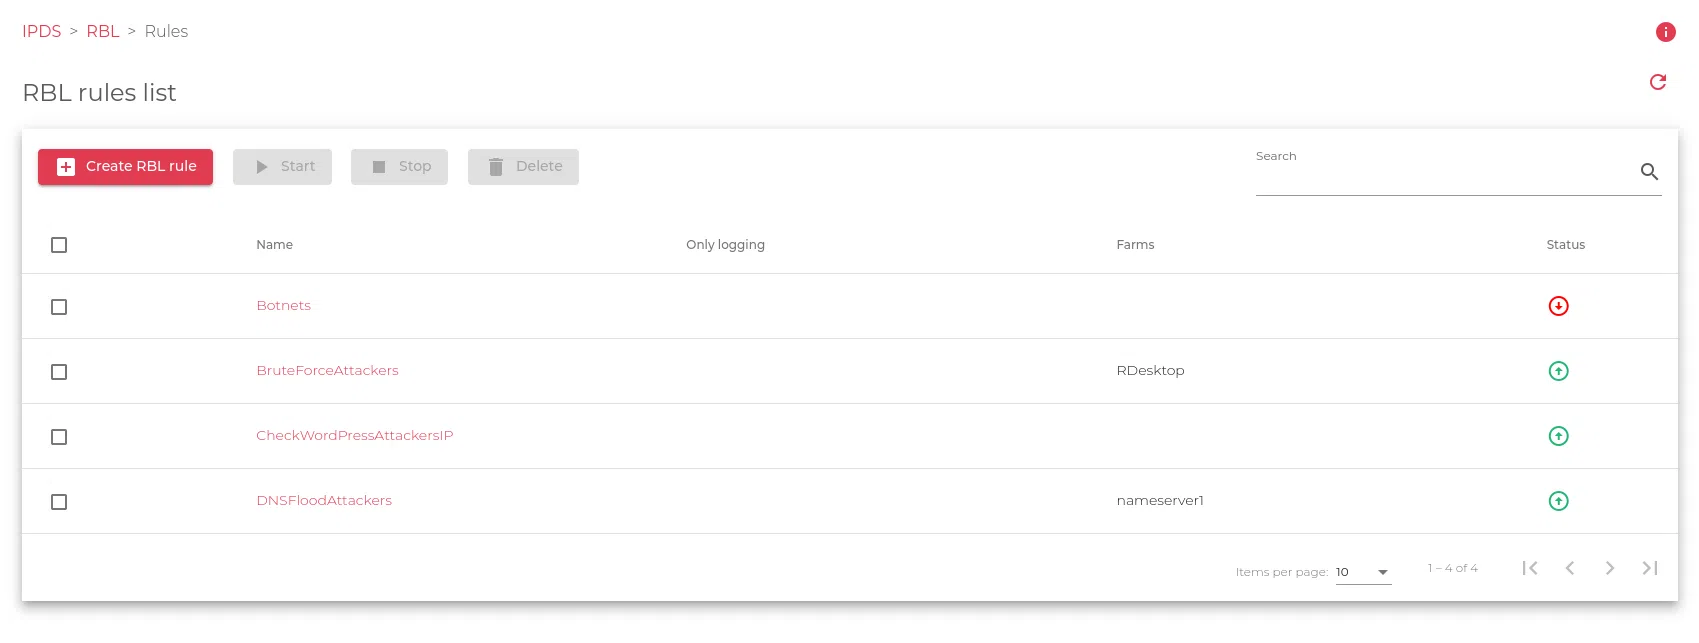Open RBL breadcrumb link
Screen dimensions: 1699x643
coord(103,32)
